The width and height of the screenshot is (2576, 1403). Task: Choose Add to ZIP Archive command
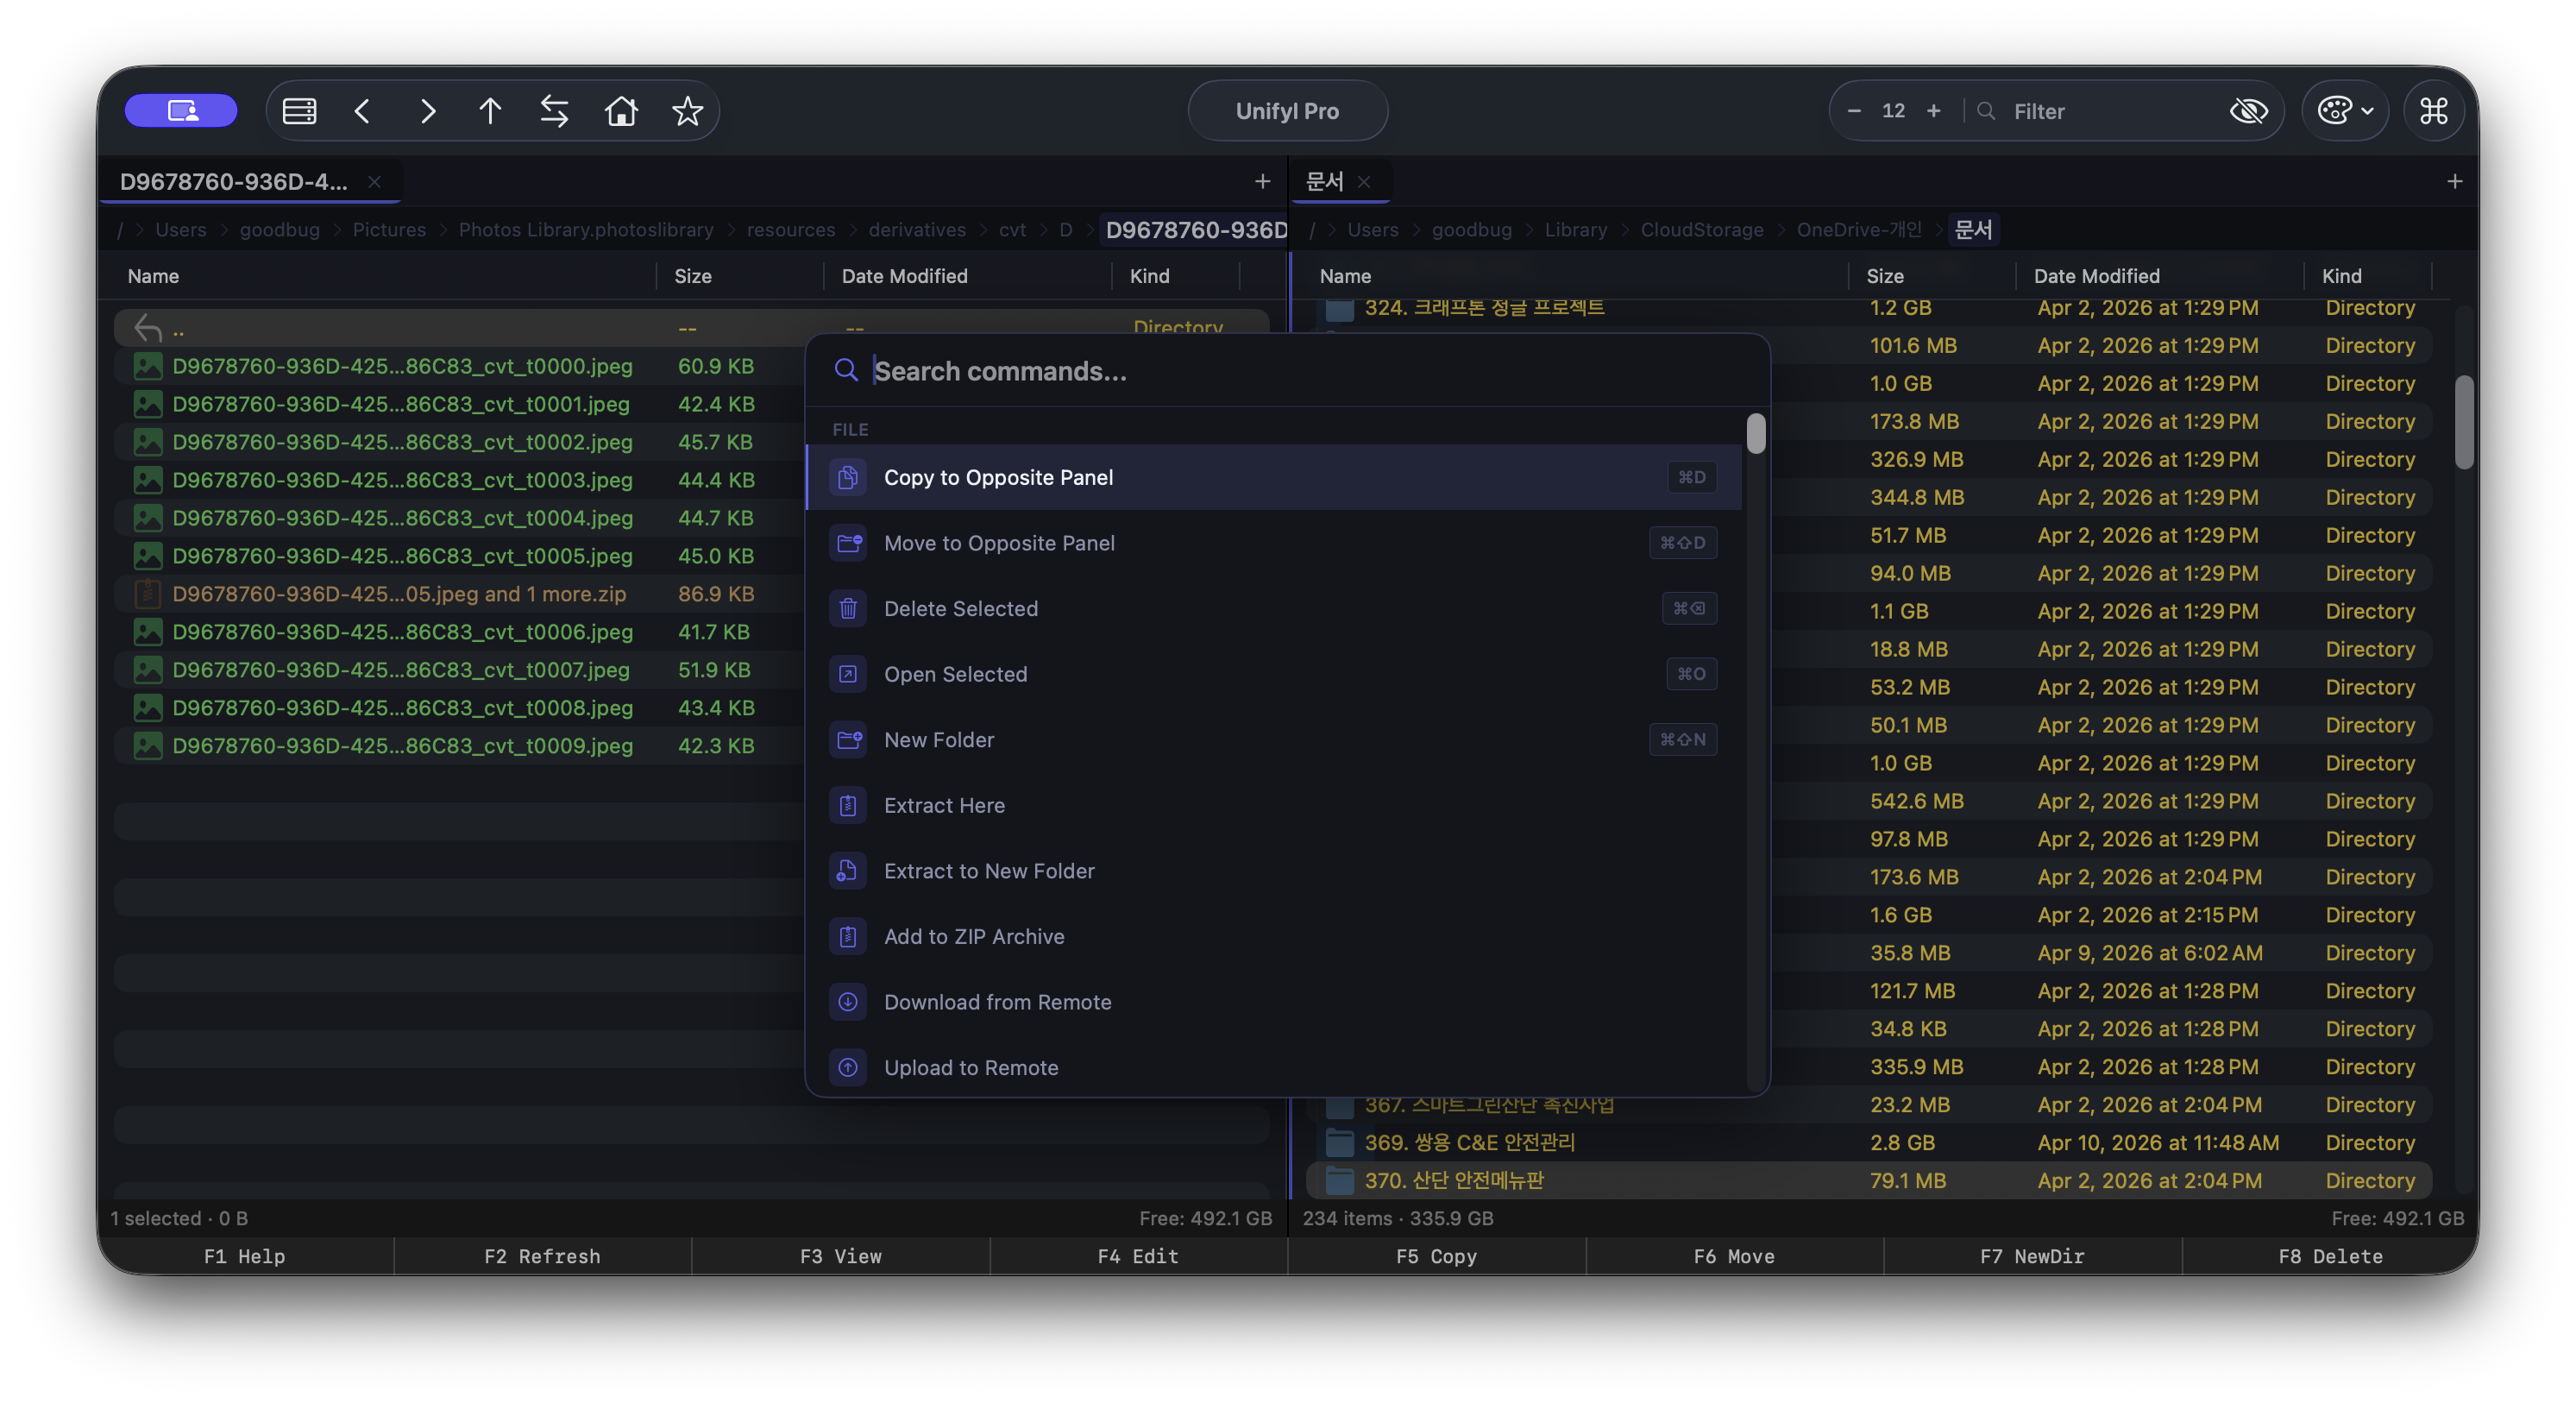point(973,937)
